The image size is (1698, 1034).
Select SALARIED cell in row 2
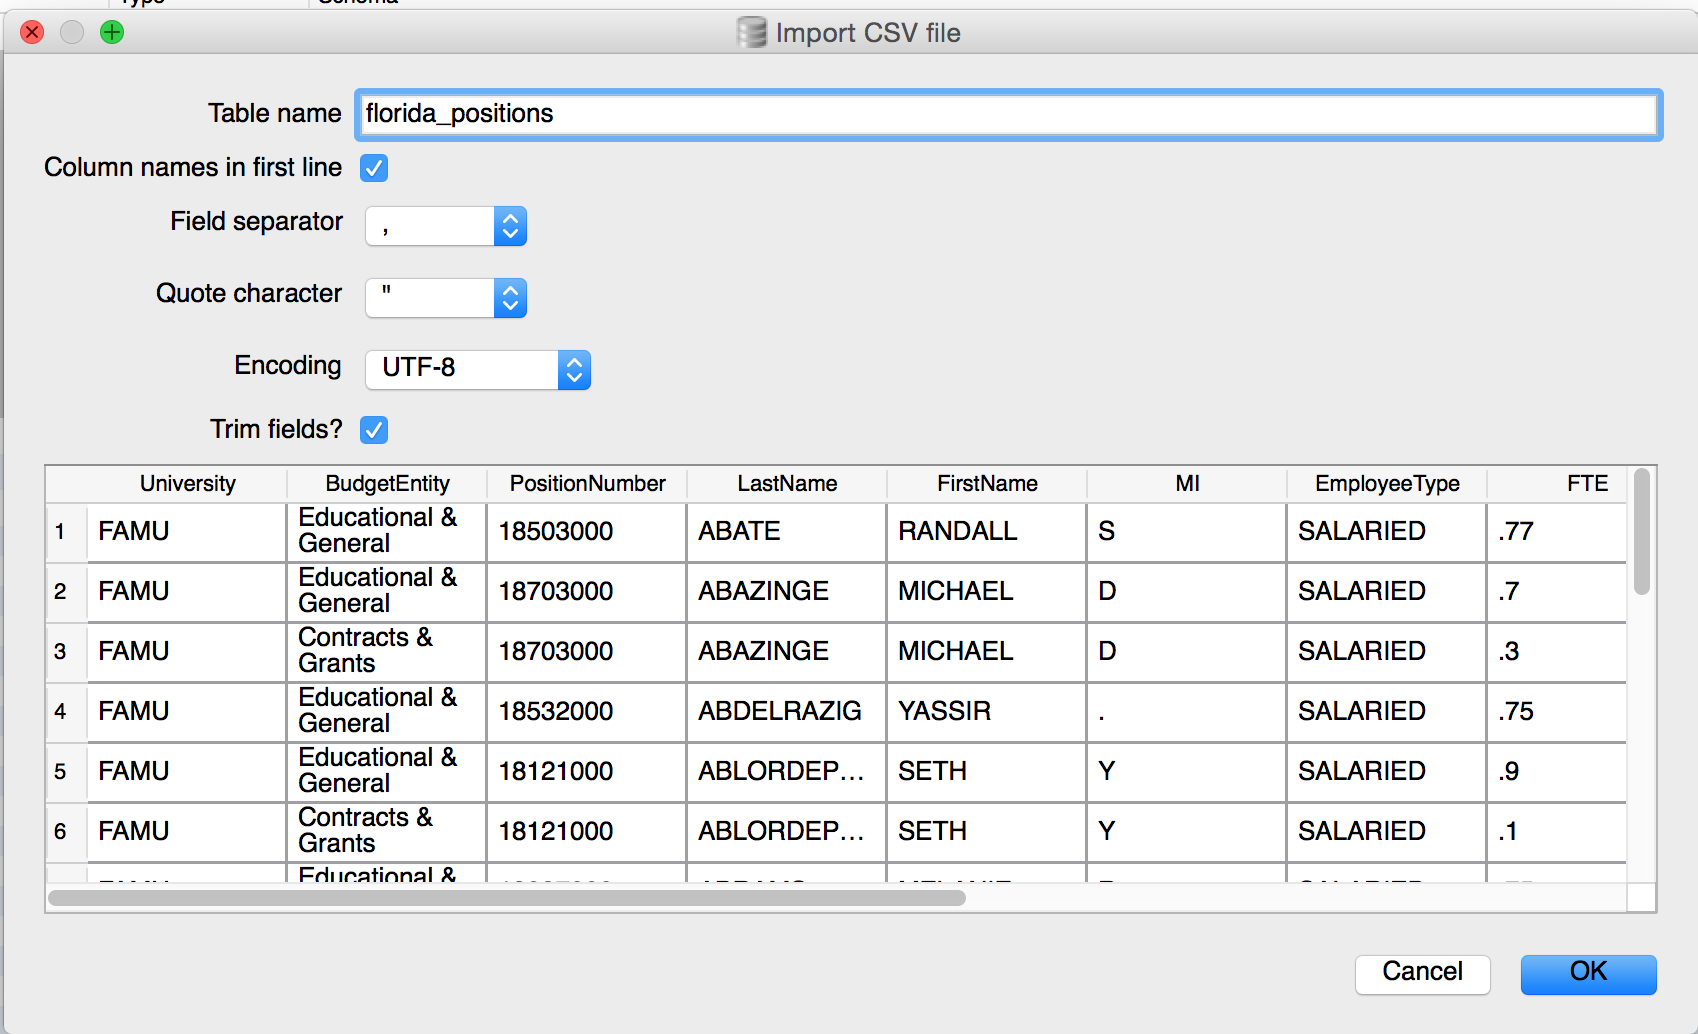[x=1387, y=592]
